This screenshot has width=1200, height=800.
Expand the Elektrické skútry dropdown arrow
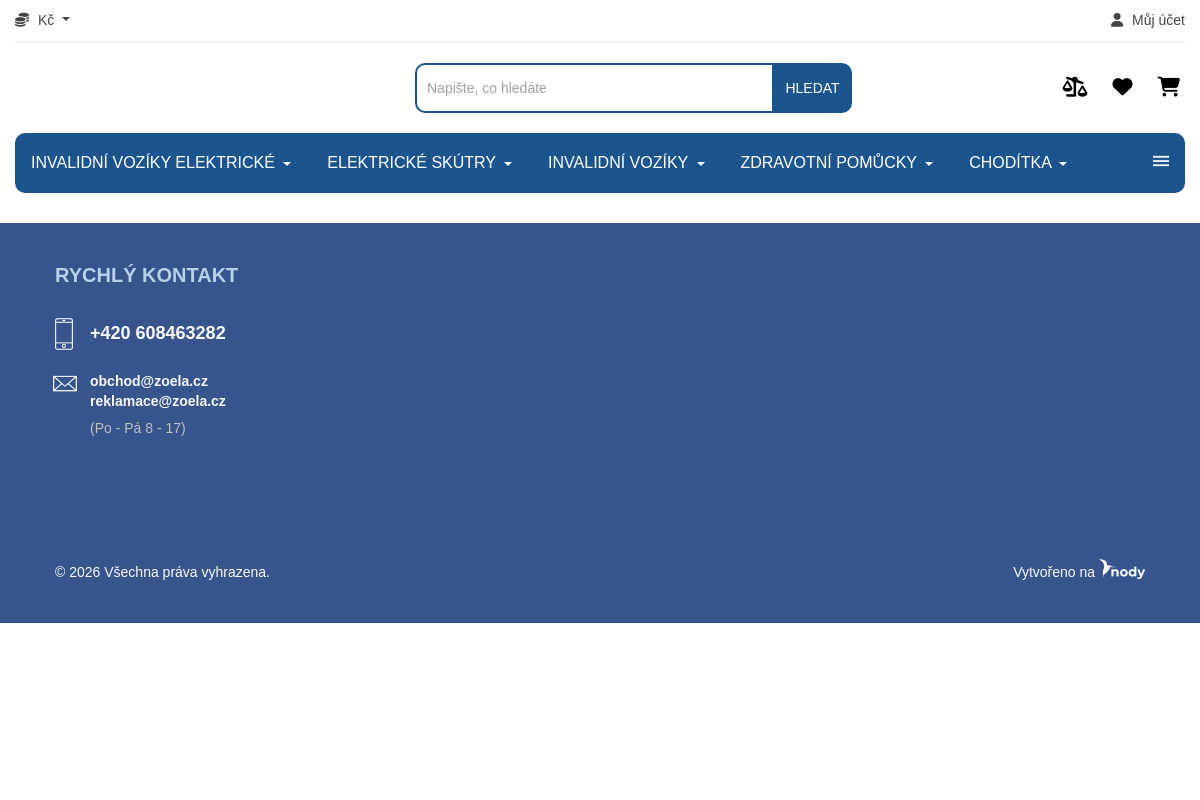click(508, 164)
